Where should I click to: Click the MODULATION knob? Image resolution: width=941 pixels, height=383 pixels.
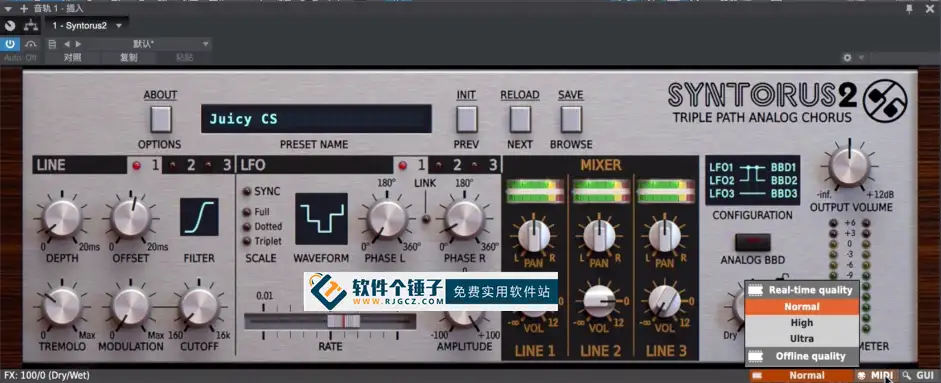click(131, 306)
